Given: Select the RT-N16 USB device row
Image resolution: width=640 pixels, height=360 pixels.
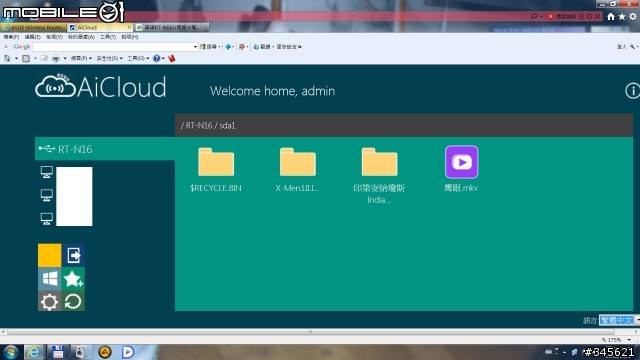Looking at the screenshot, I should [x=105, y=149].
